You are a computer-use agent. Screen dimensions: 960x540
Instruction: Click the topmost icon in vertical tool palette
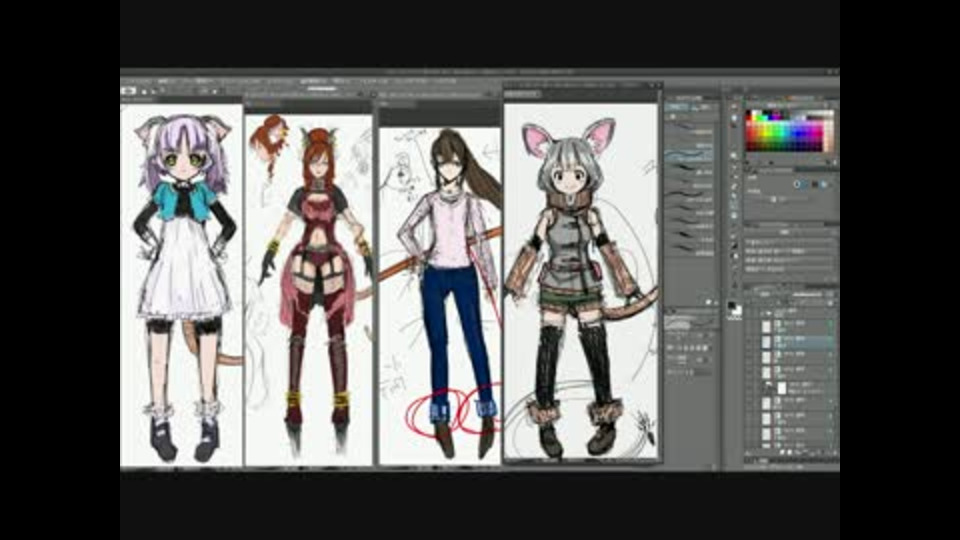click(x=734, y=107)
